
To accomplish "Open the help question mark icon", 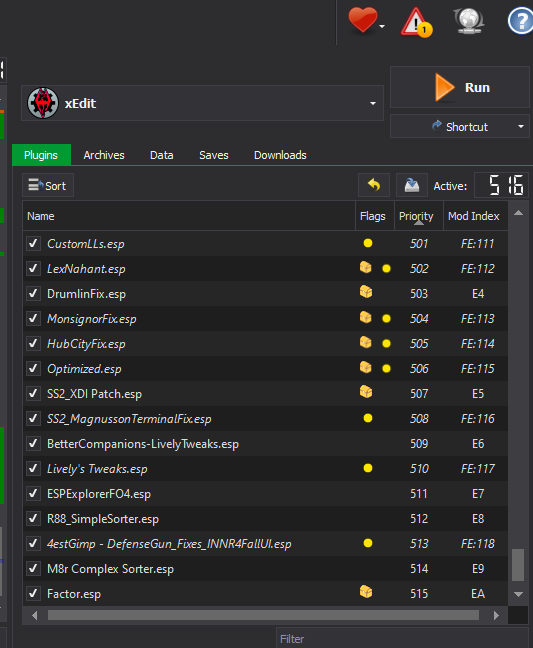I will pos(520,21).
